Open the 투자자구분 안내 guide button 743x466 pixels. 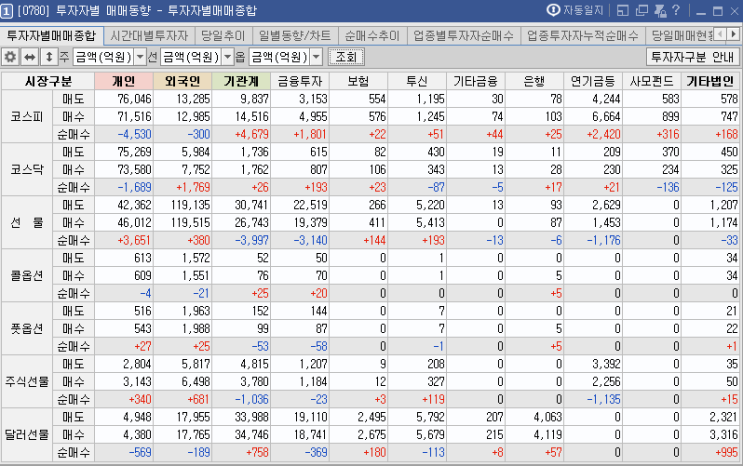[692, 57]
